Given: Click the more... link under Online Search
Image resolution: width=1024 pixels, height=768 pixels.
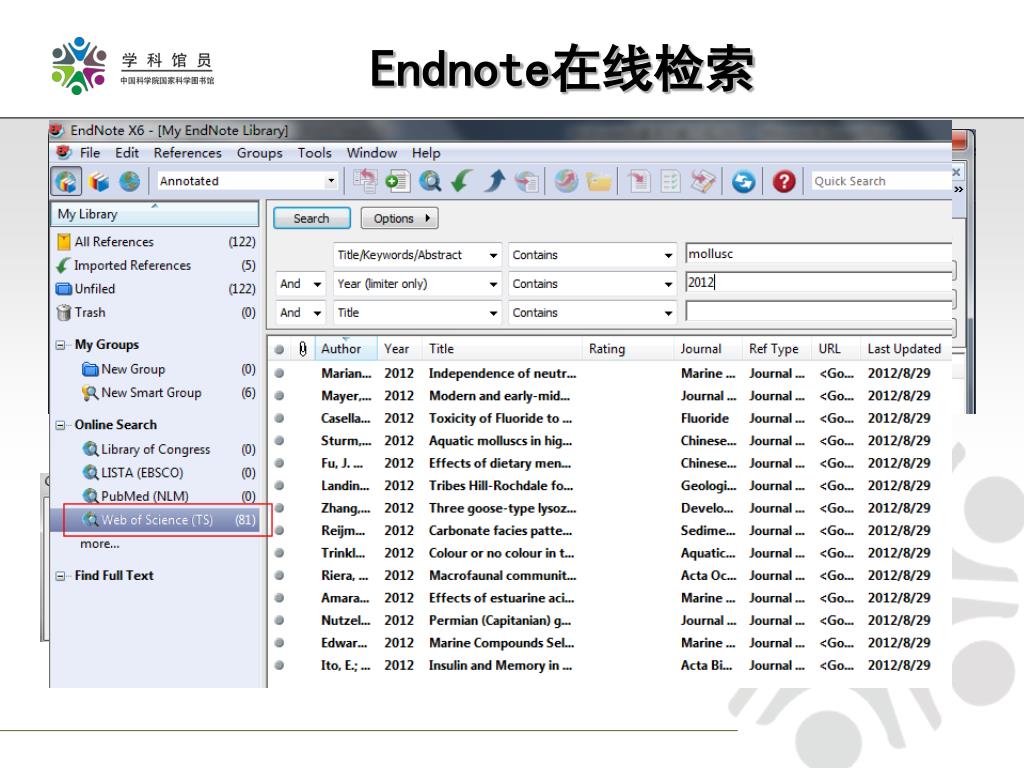Looking at the screenshot, I should click(x=99, y=543).
